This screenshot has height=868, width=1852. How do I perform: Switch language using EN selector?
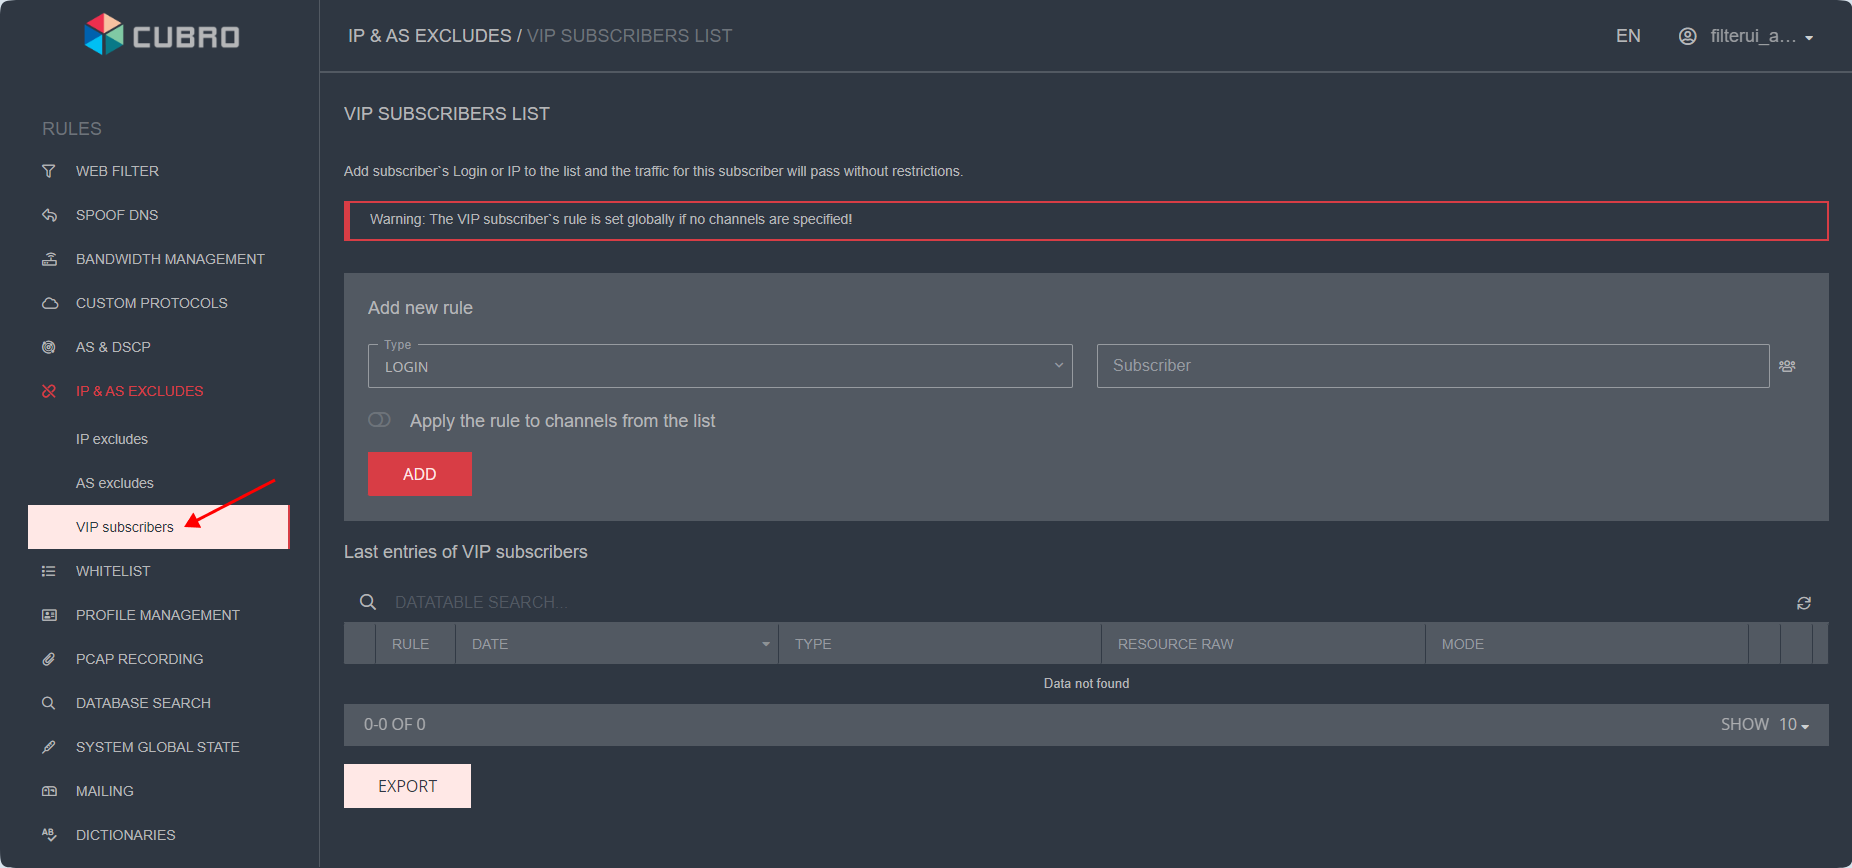click(1628, 36)
